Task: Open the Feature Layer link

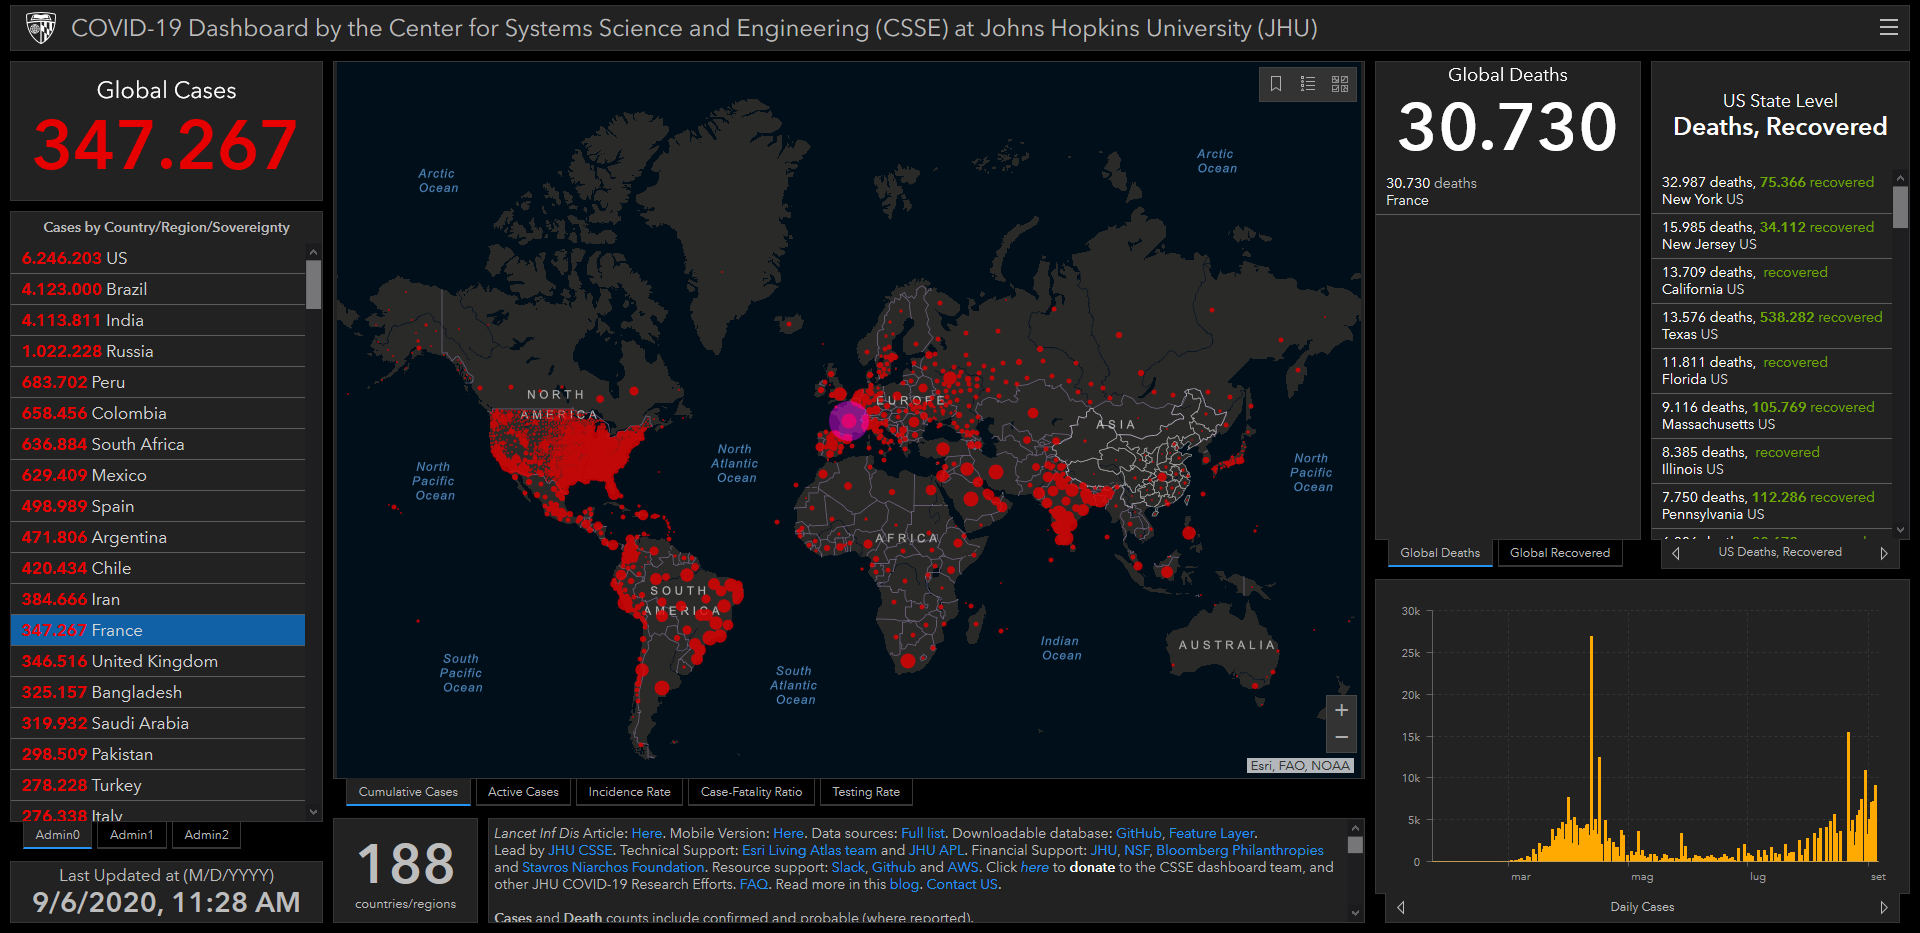Action: coord(1211,833)
